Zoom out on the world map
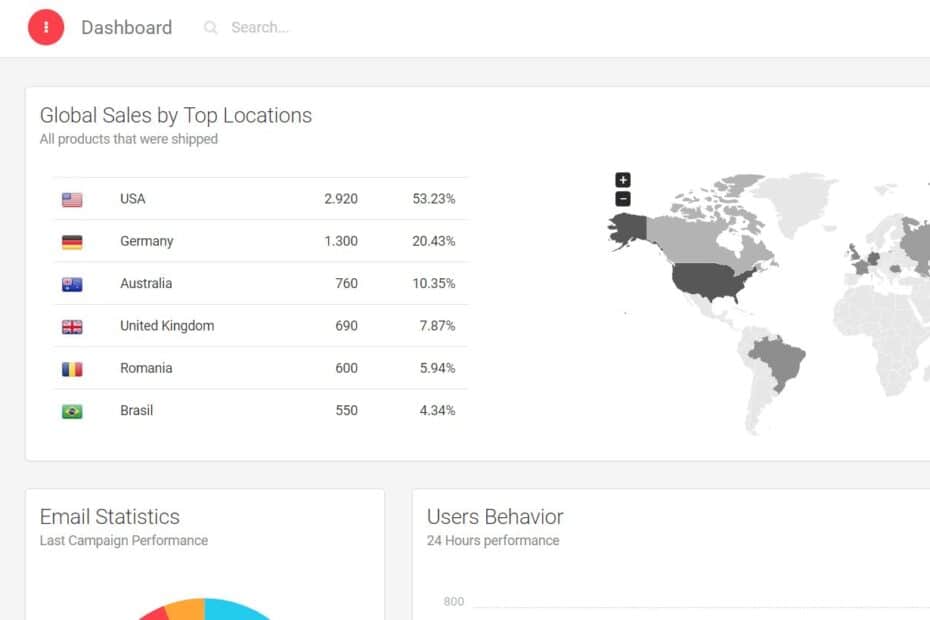This screenshot has width=930, height=620. [x=623, y=199]
